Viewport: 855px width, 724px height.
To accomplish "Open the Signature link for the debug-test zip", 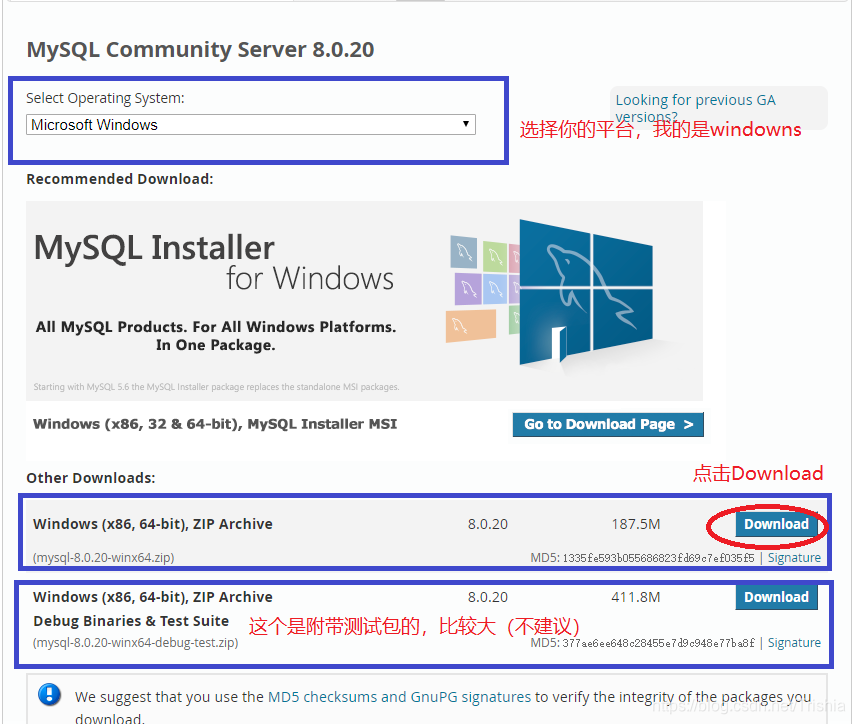I will pyautogui.click(x=794, y=643).
